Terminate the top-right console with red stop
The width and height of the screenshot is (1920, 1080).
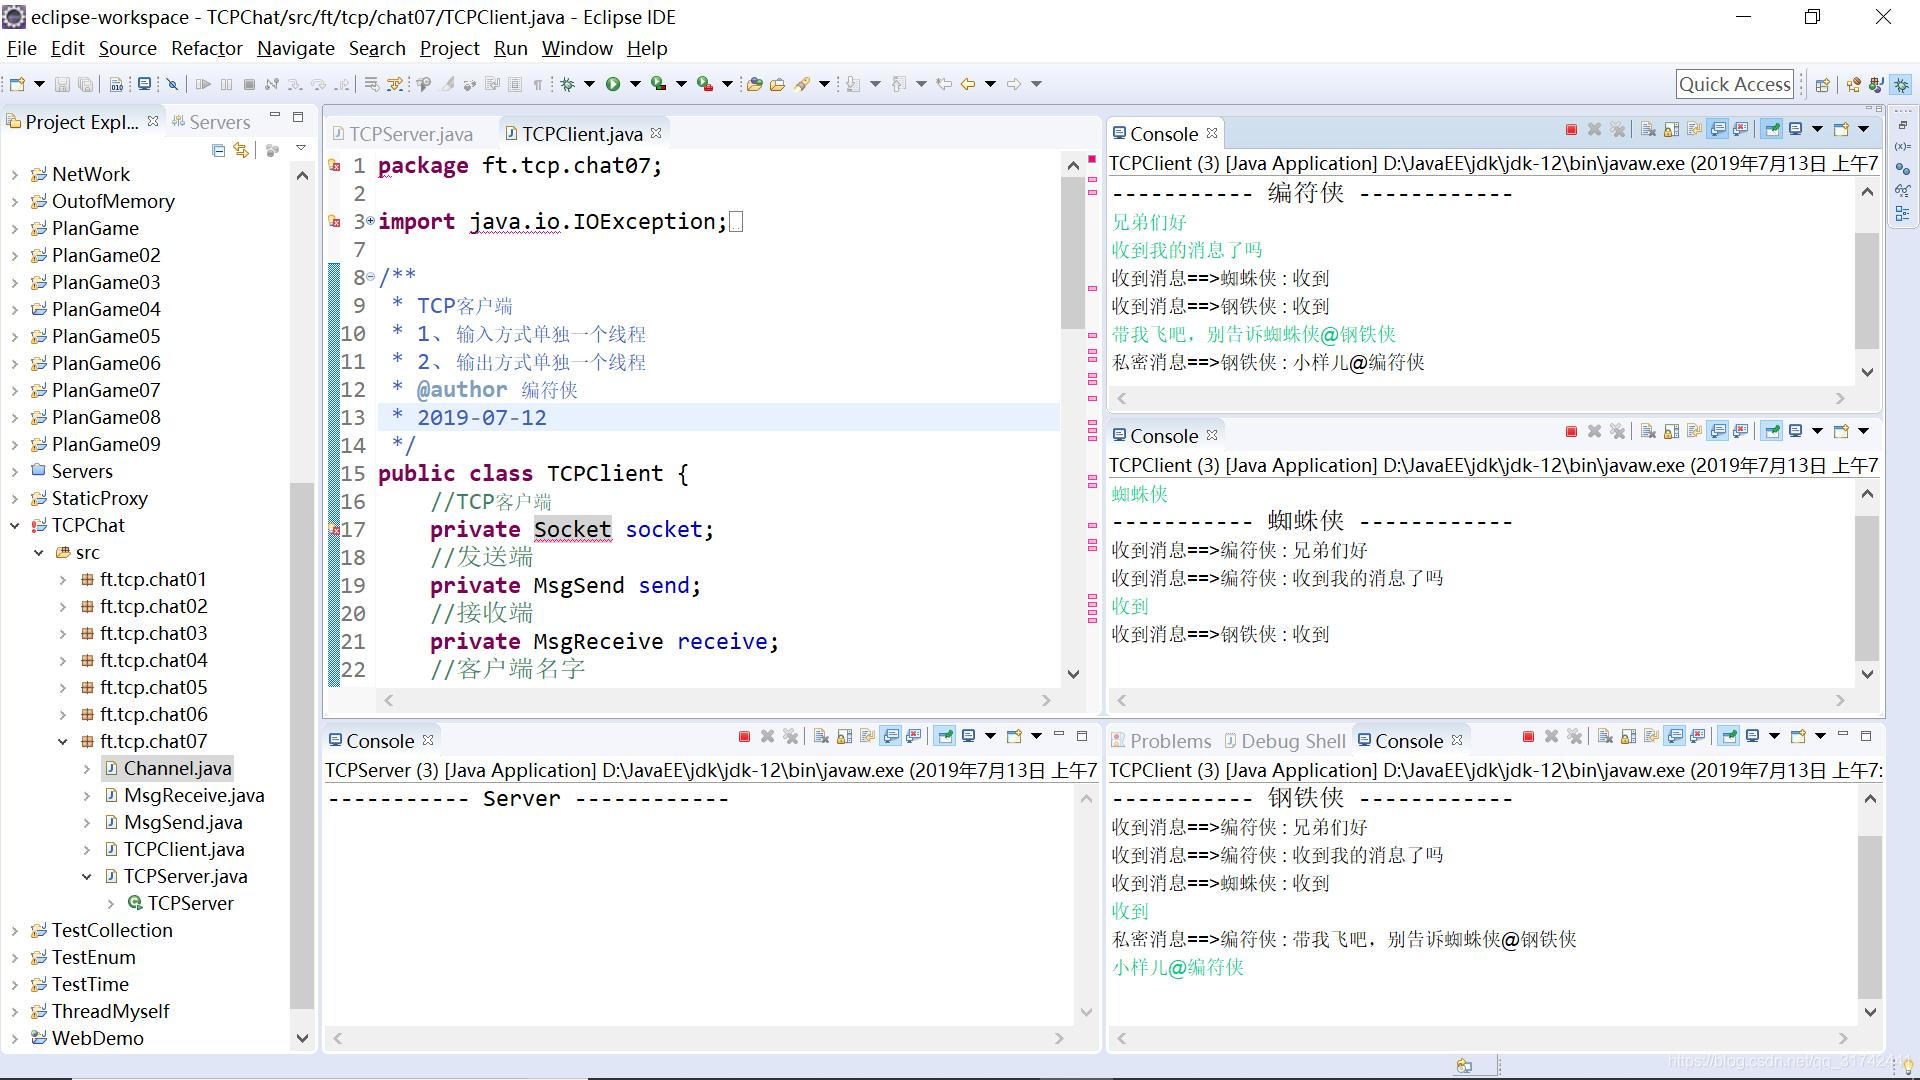point(1571,129)
